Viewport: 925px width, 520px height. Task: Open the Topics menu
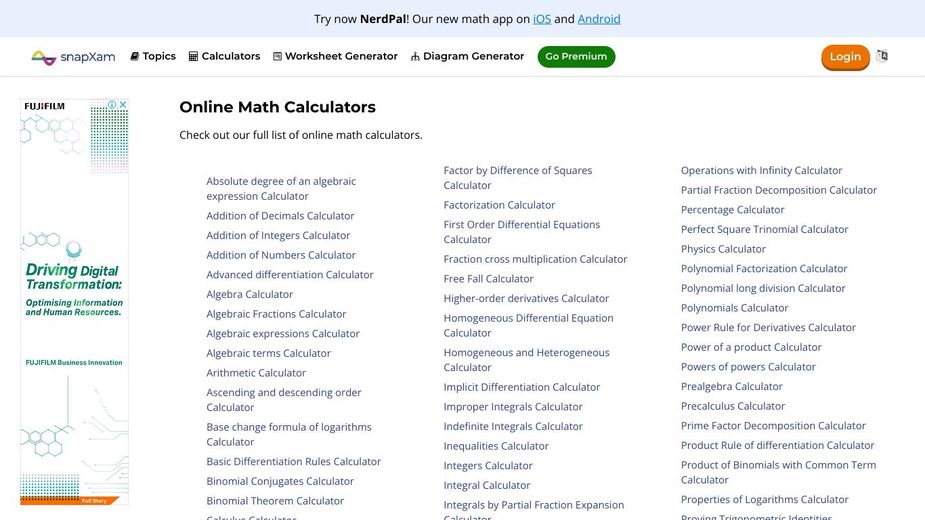tap(153, 57)
